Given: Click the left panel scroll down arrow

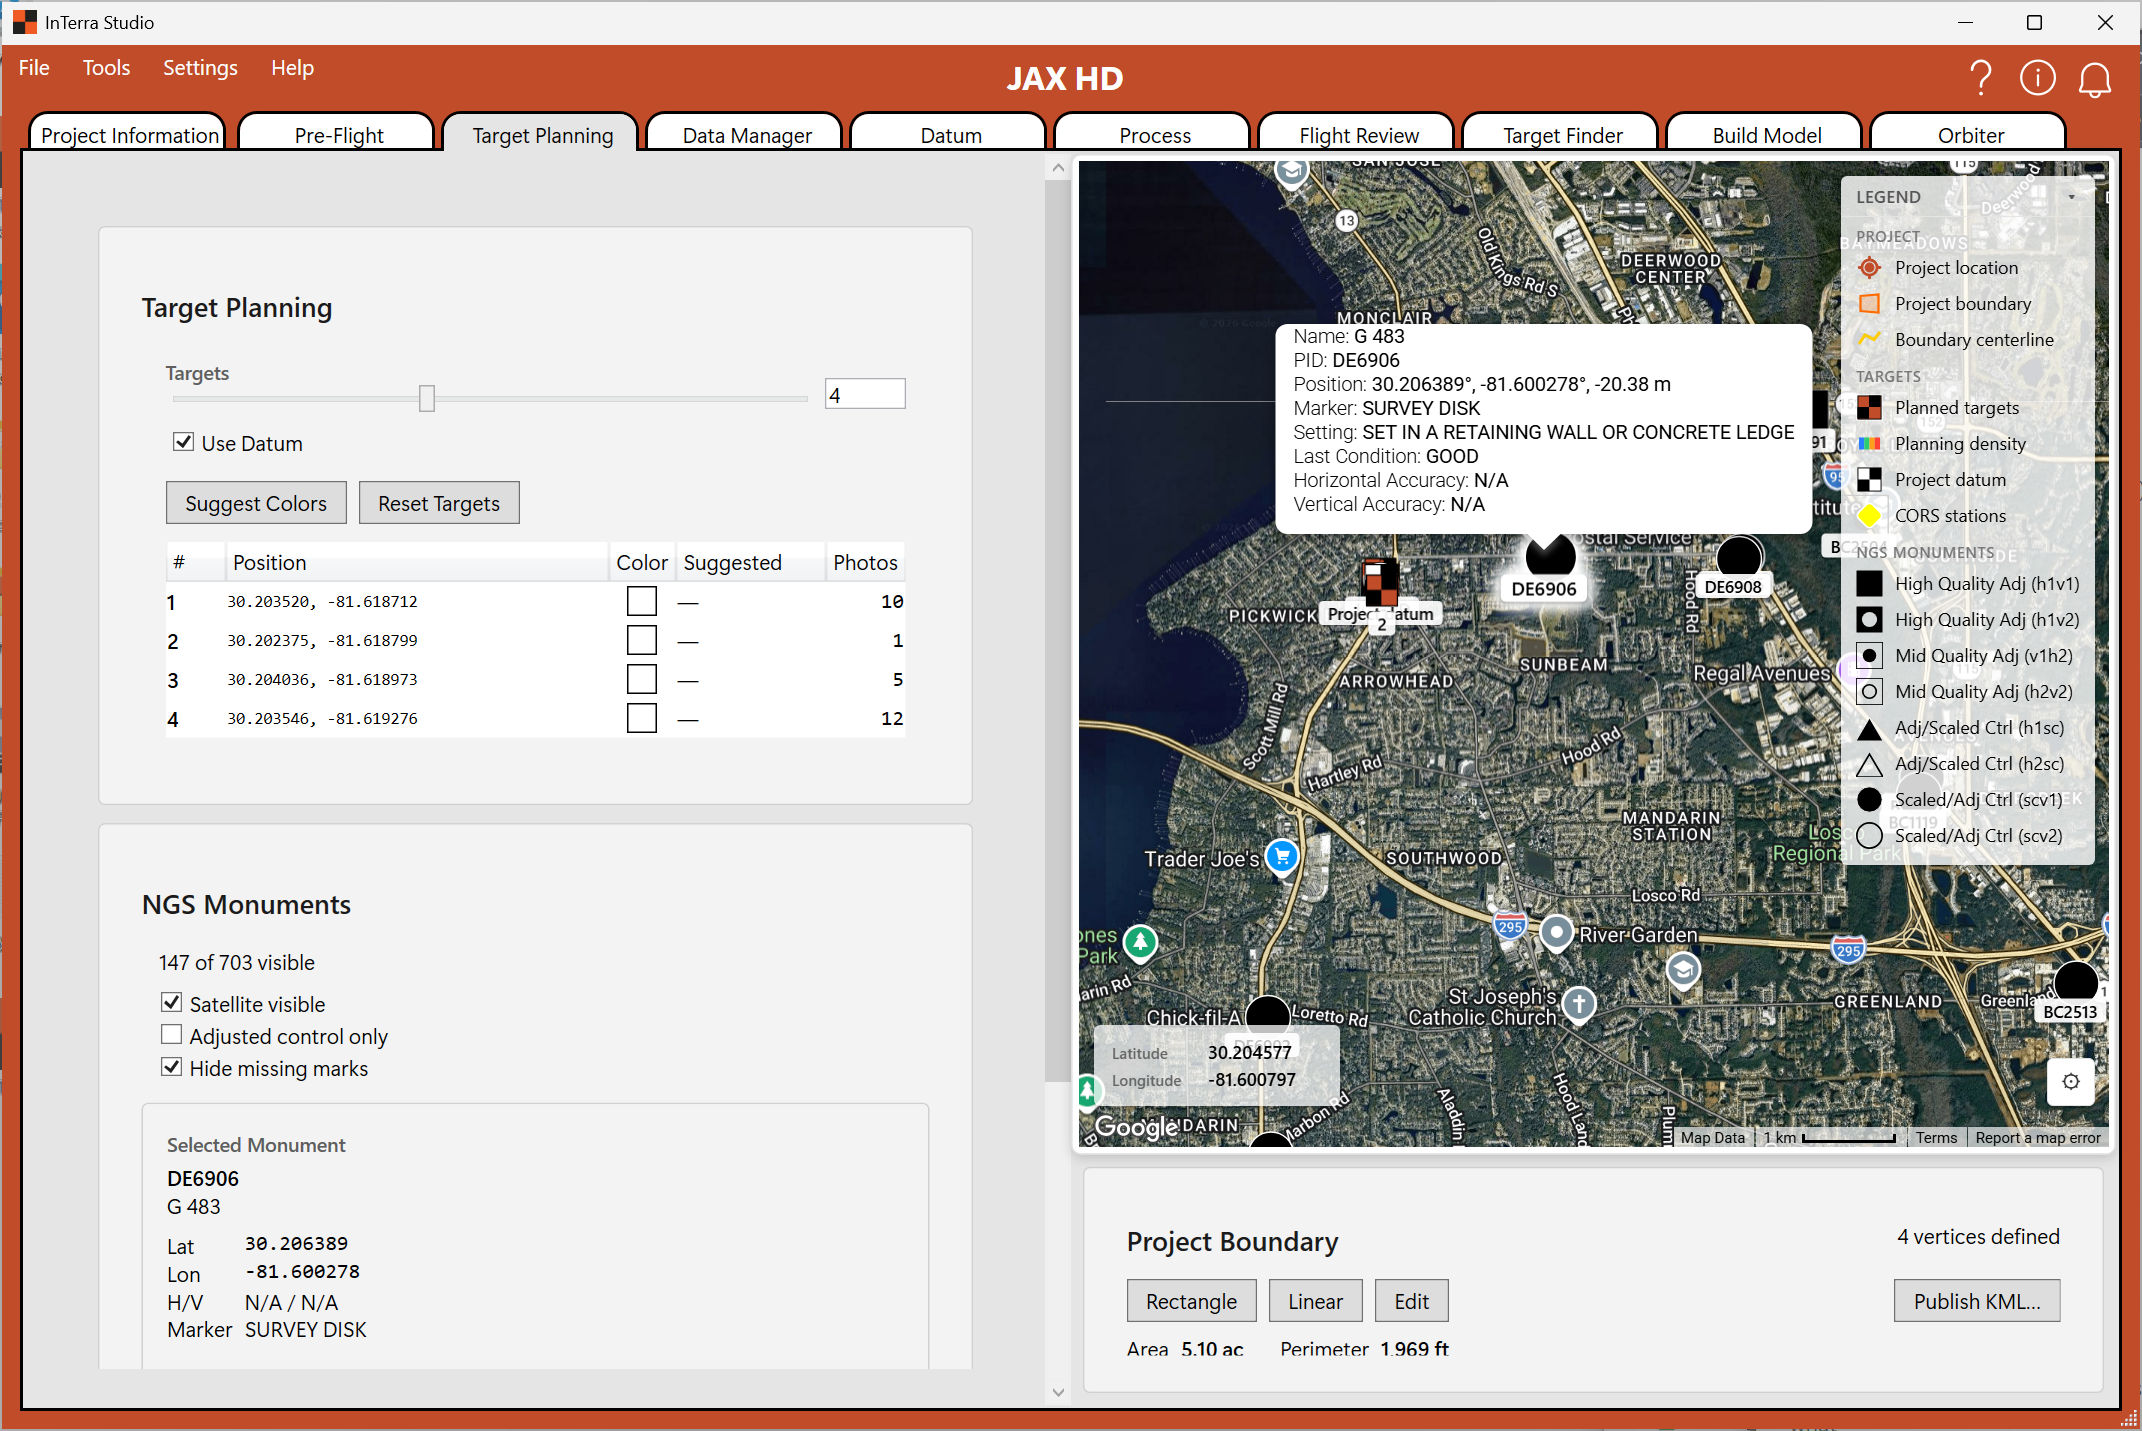Looking at the screenshot, I should pyautogui.click(x=1058, y=1392).
